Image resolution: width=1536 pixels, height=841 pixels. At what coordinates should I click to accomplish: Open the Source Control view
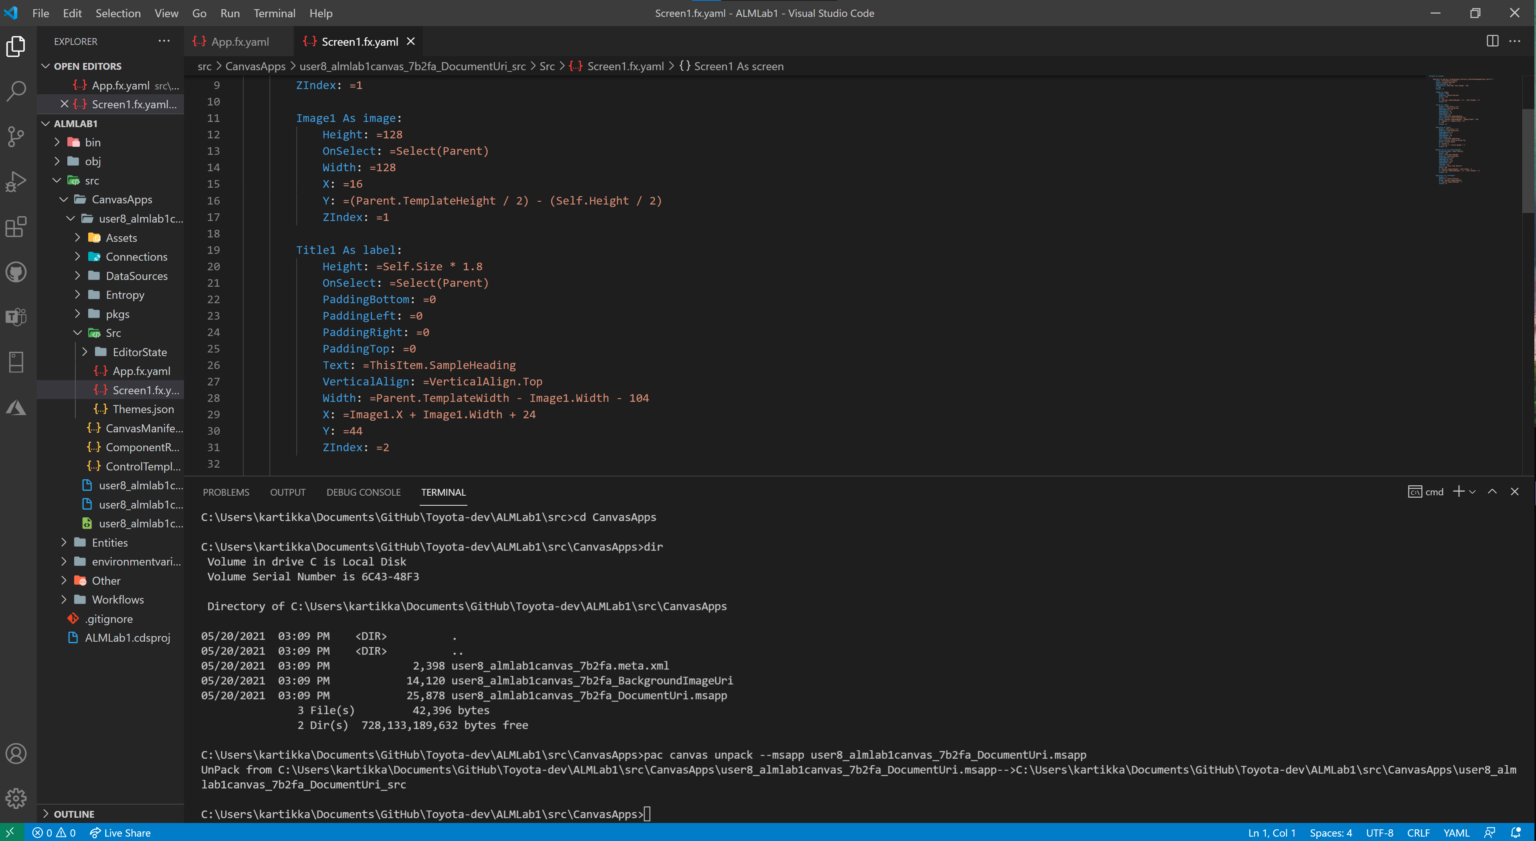point(16,136)
